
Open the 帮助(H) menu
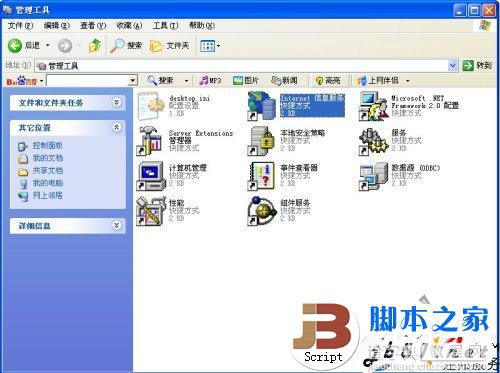(202, 25)
